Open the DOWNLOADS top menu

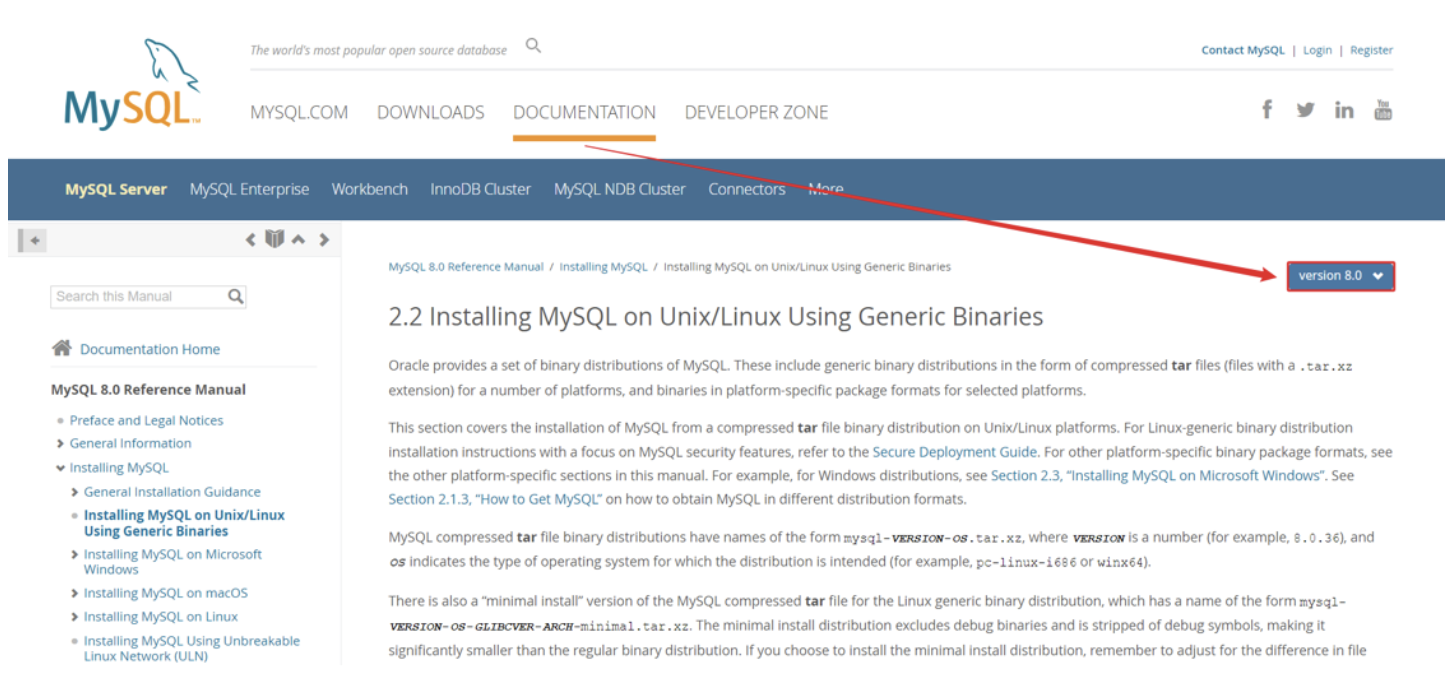431,112
